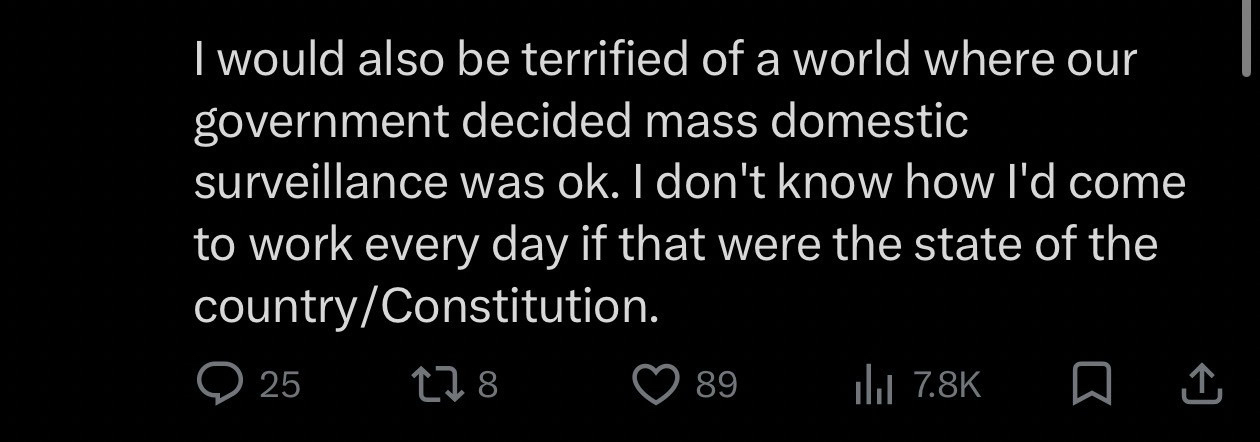Click the repost count of 8

pos(487,385)
